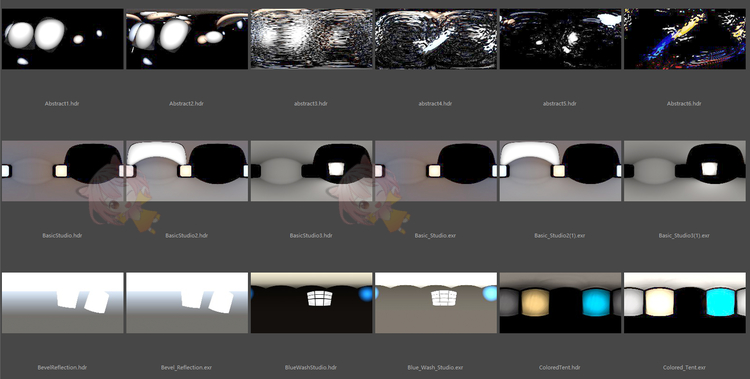The image size is (750, 379).
Task: Open the Blue_Wash_Studio.exr thumbnail
Action: coord(435,303)
